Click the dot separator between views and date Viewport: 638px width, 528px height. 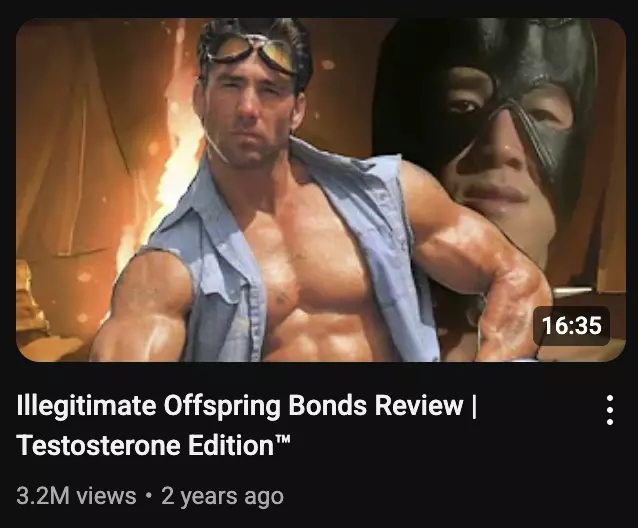point(149,496)
